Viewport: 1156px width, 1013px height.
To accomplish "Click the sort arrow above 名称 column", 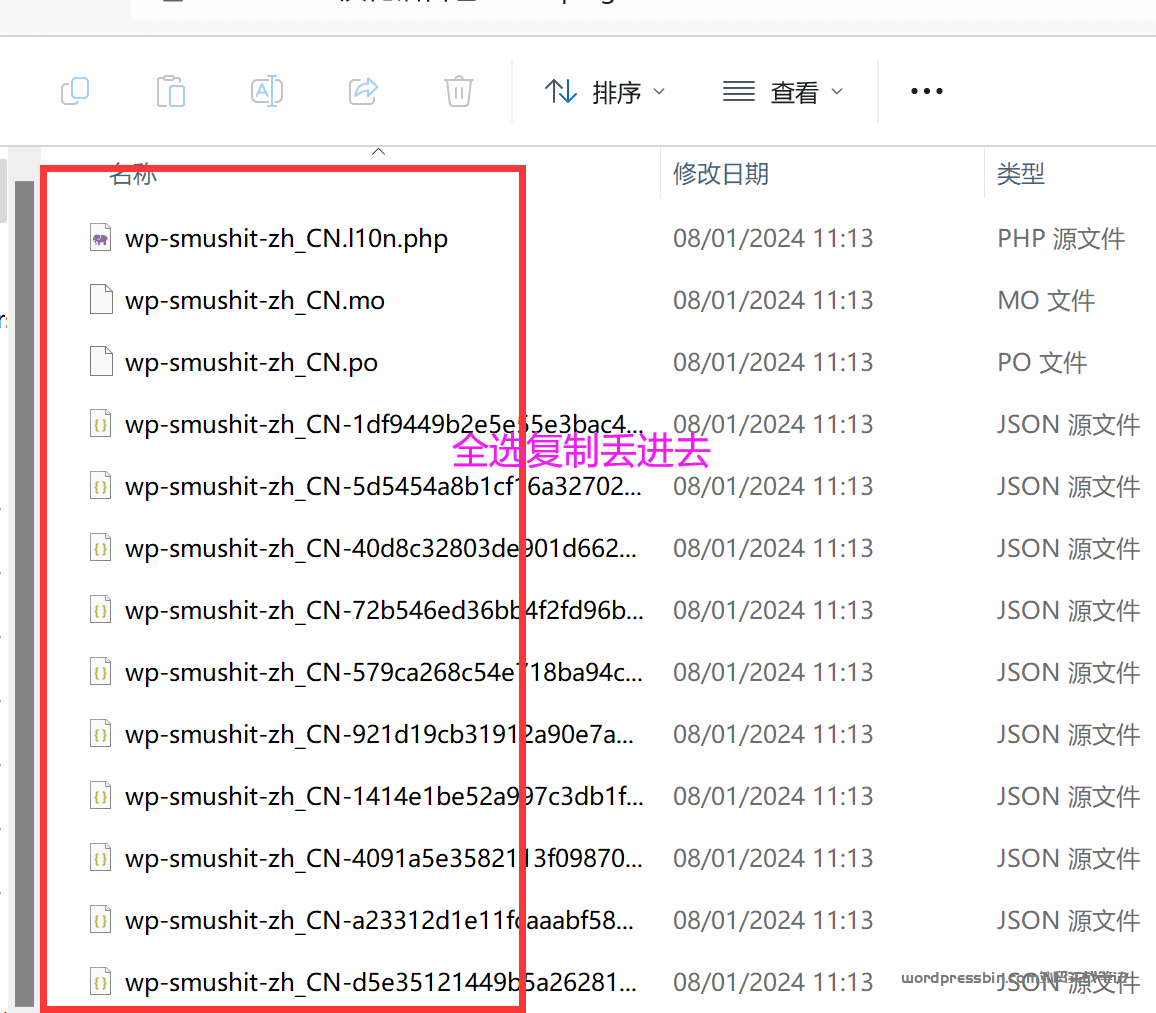I will tap(378, 152).
